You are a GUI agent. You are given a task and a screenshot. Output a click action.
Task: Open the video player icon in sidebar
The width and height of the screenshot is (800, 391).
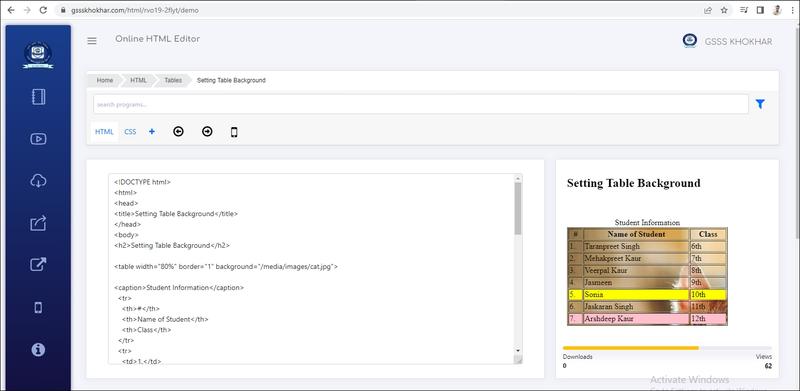coord(38,139)
